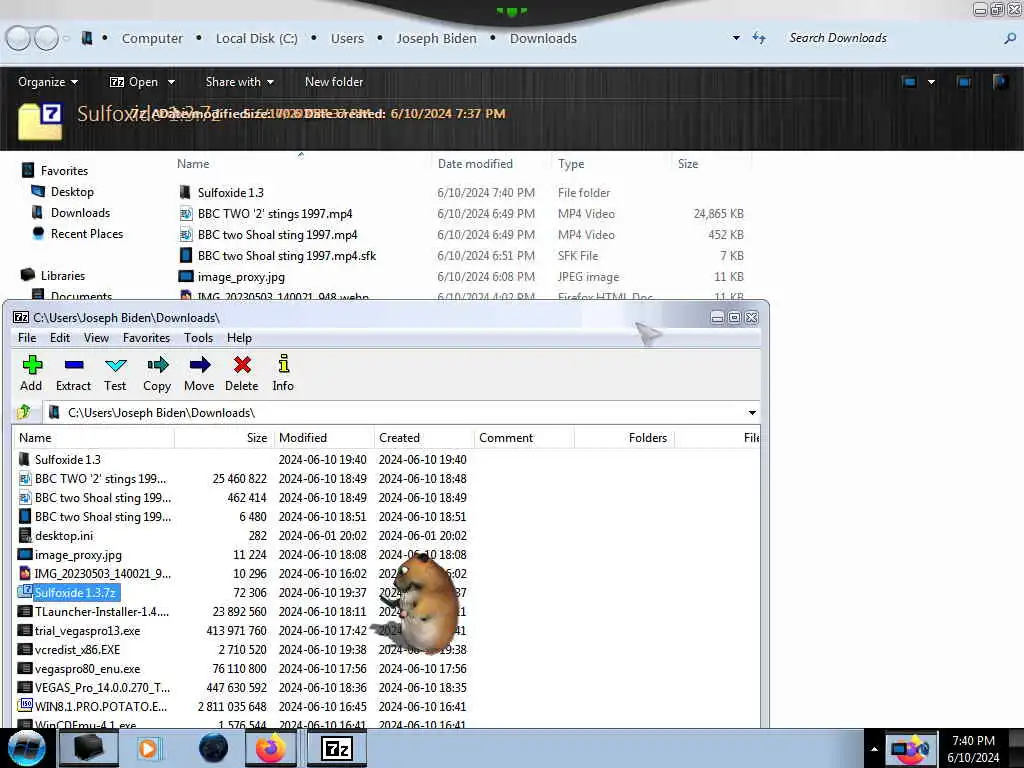This screenshot has height=768, width=1024.
Task: Click the change view icon in Explorer
Action: point(909,82)
